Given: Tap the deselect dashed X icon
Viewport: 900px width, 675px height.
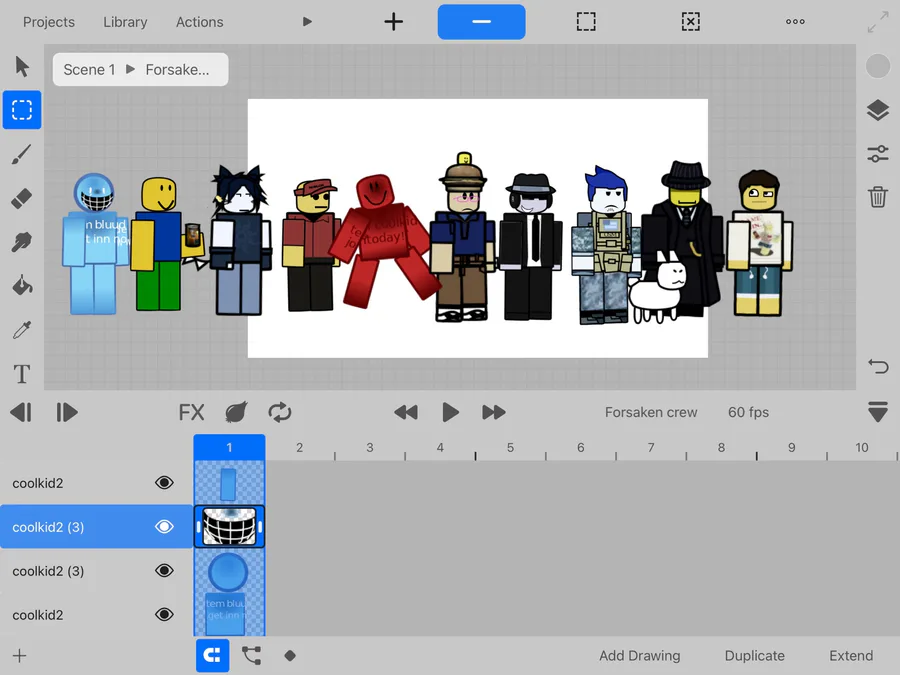Looking at the screenshot, I should (x=690, y=22).
